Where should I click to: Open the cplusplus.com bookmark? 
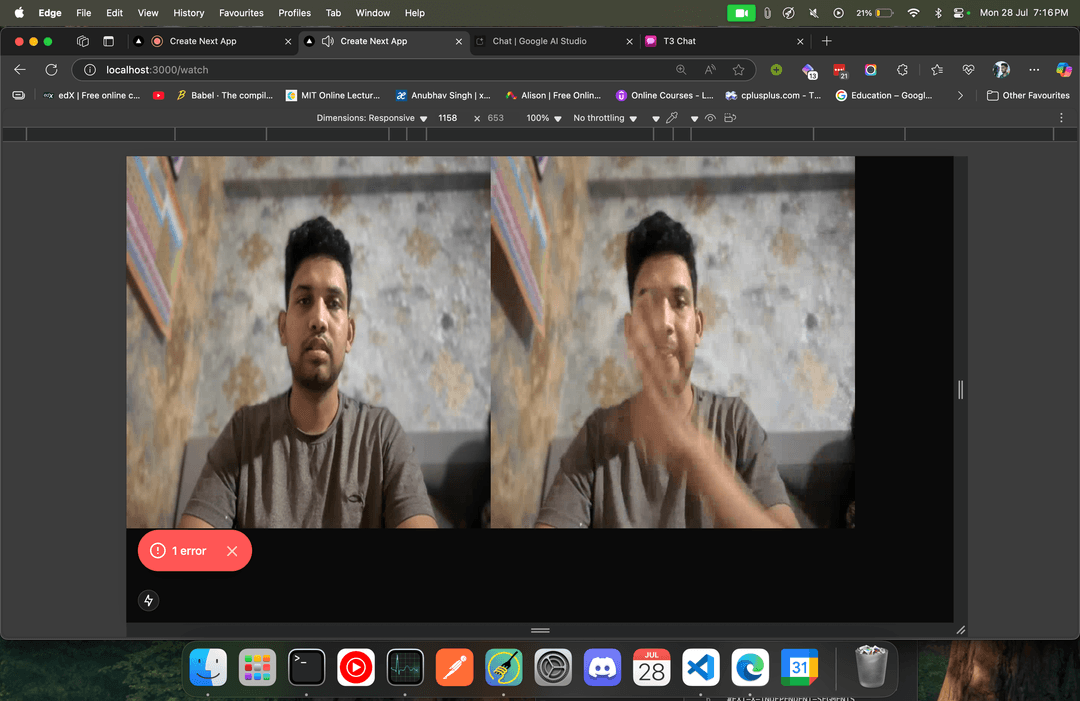click(x=769, y=95)
